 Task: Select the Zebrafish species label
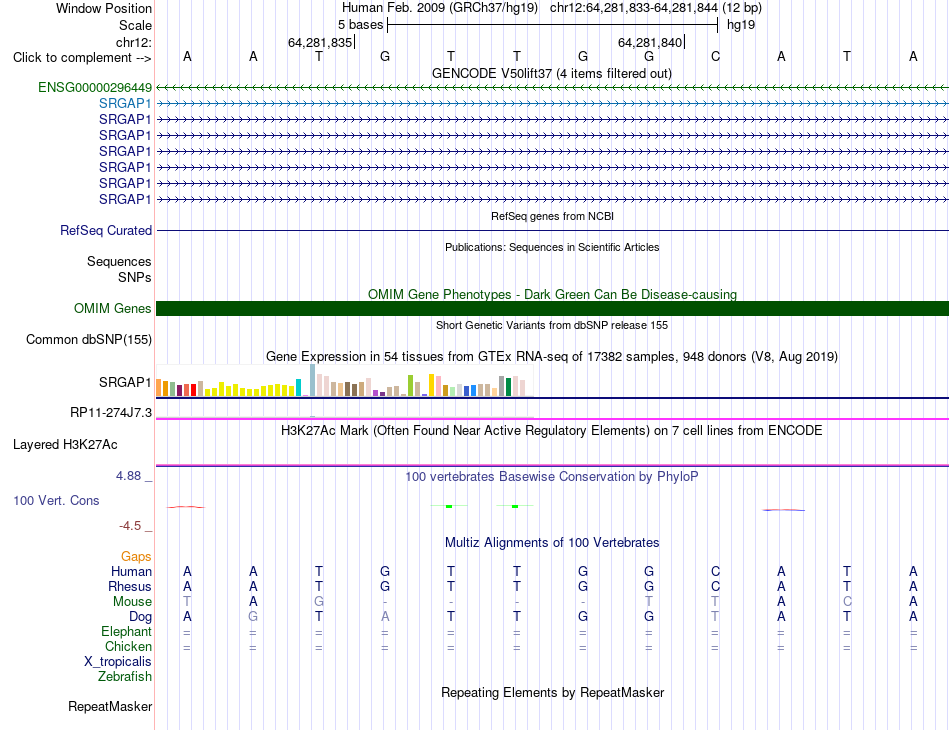[x=125, y=676]
